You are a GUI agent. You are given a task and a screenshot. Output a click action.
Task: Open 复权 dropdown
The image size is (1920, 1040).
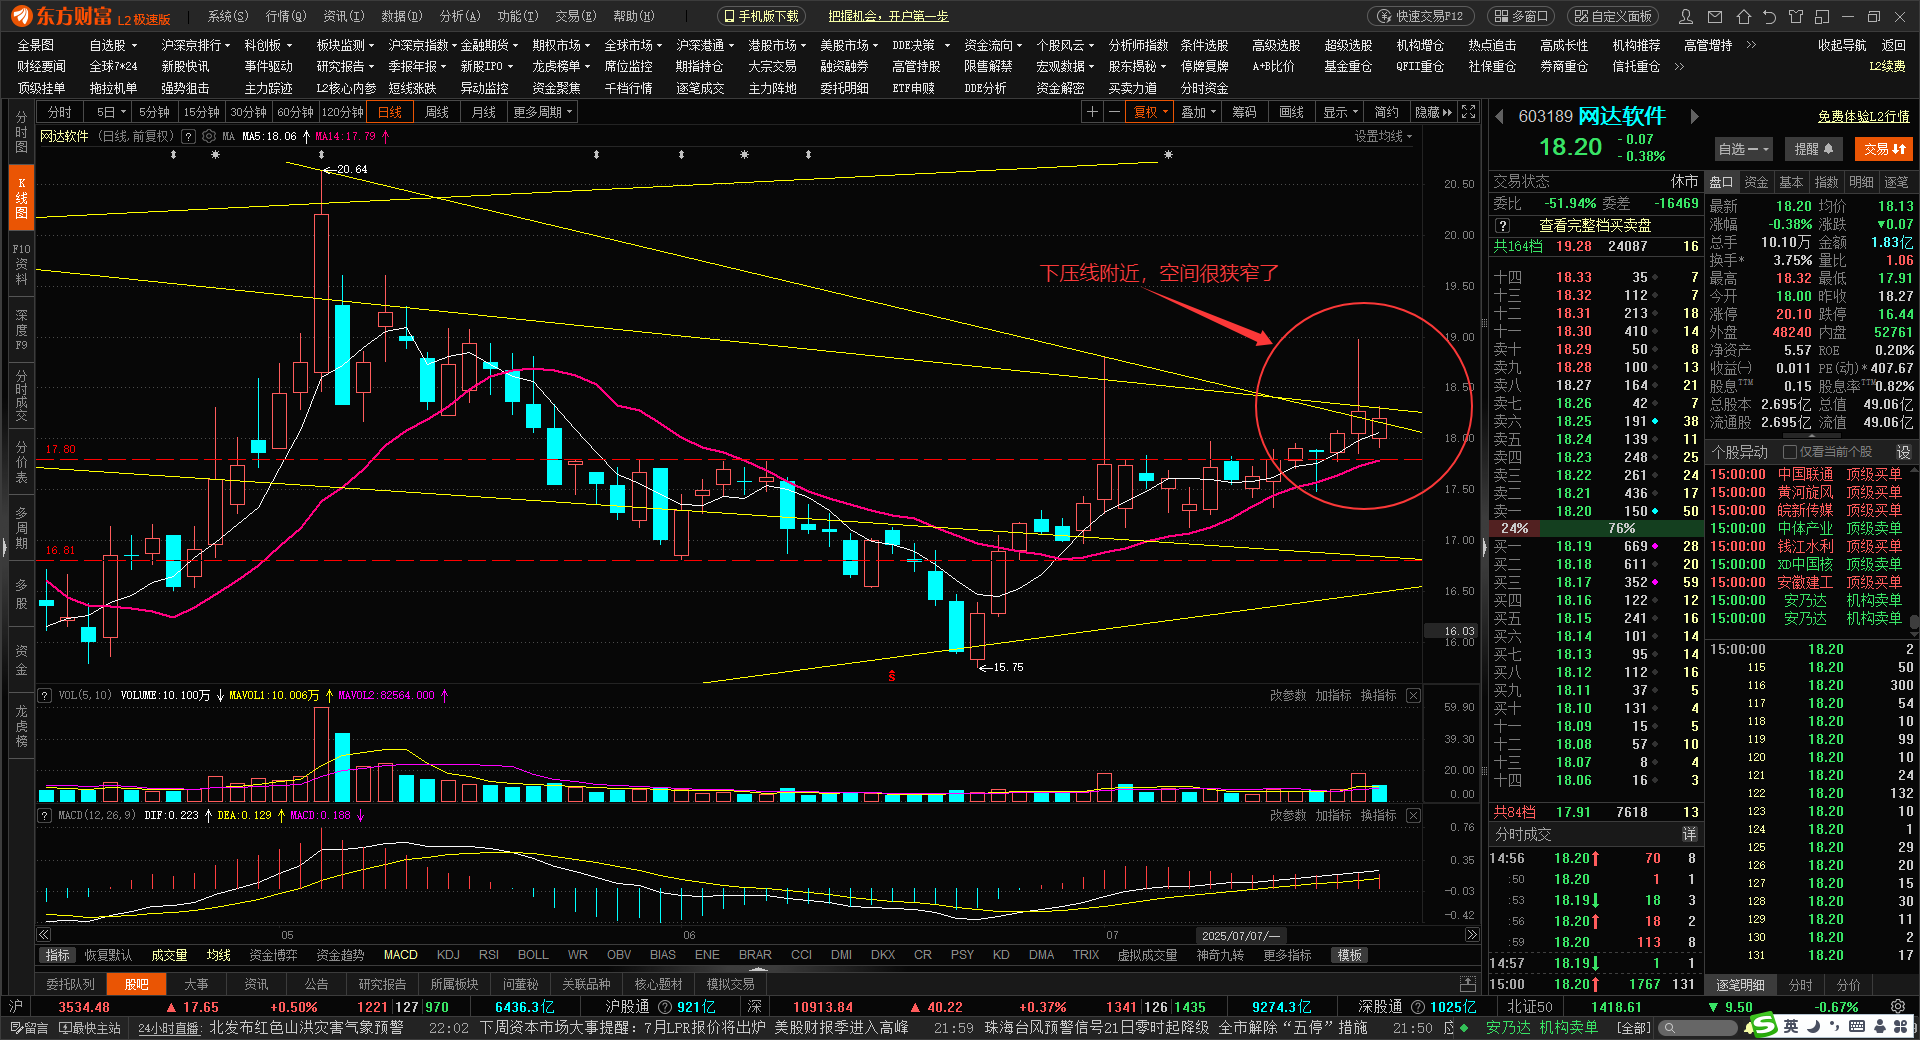click(x=1150, y=112)
